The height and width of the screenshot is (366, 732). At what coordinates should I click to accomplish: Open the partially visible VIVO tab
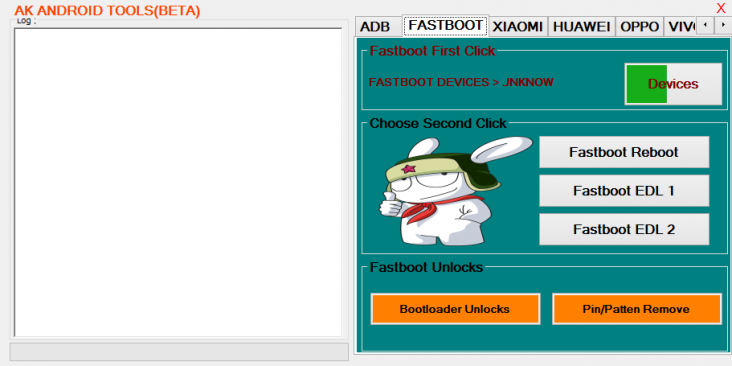680,27
